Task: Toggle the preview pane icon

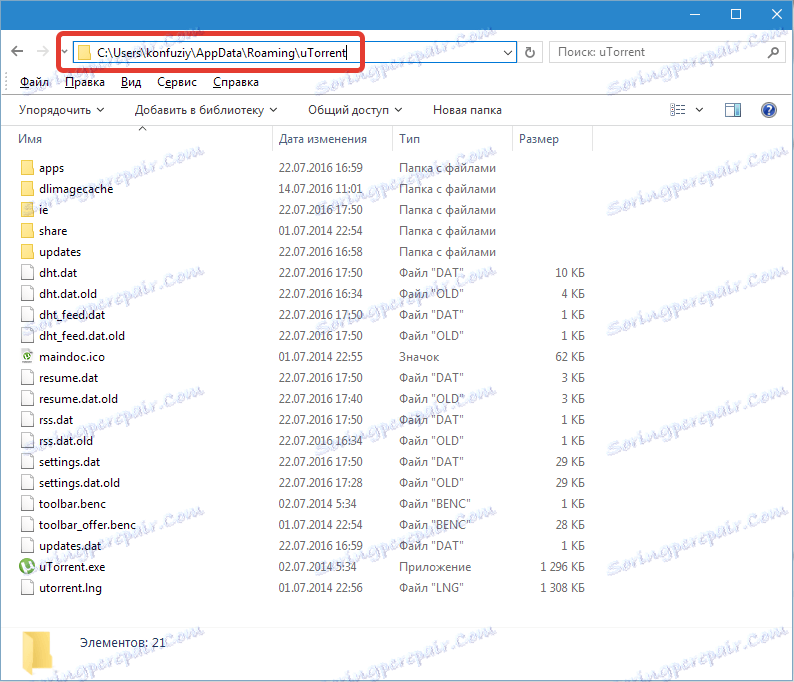Action: (733, 110)
